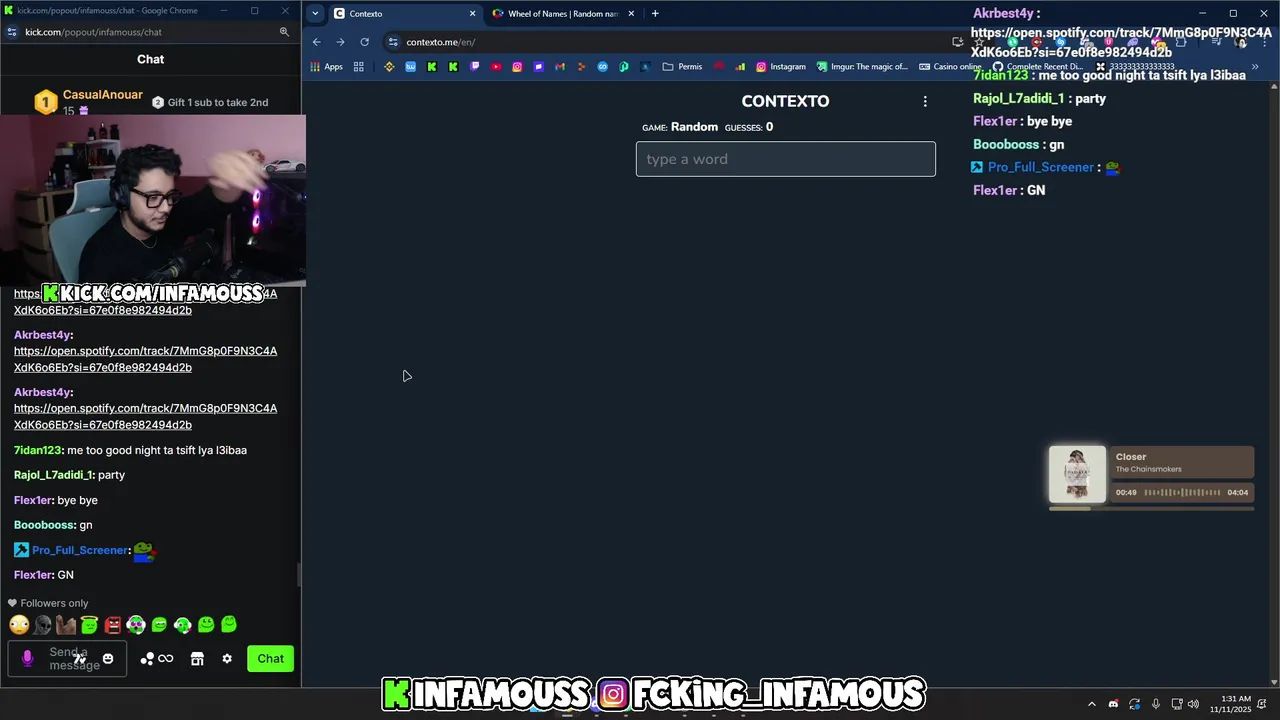Close the Contexto tab
This screenshot has height=720, width=1280.
click(472, 14)
